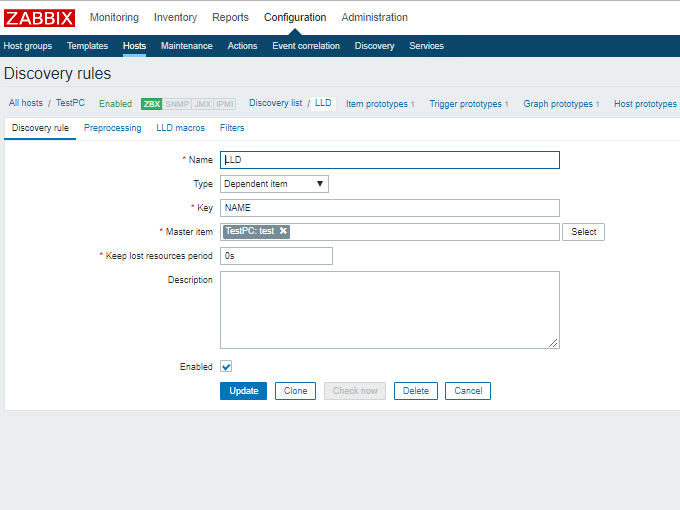Open Host prototypes link
This screenshot has width=680, height=510.
[645, 104]
